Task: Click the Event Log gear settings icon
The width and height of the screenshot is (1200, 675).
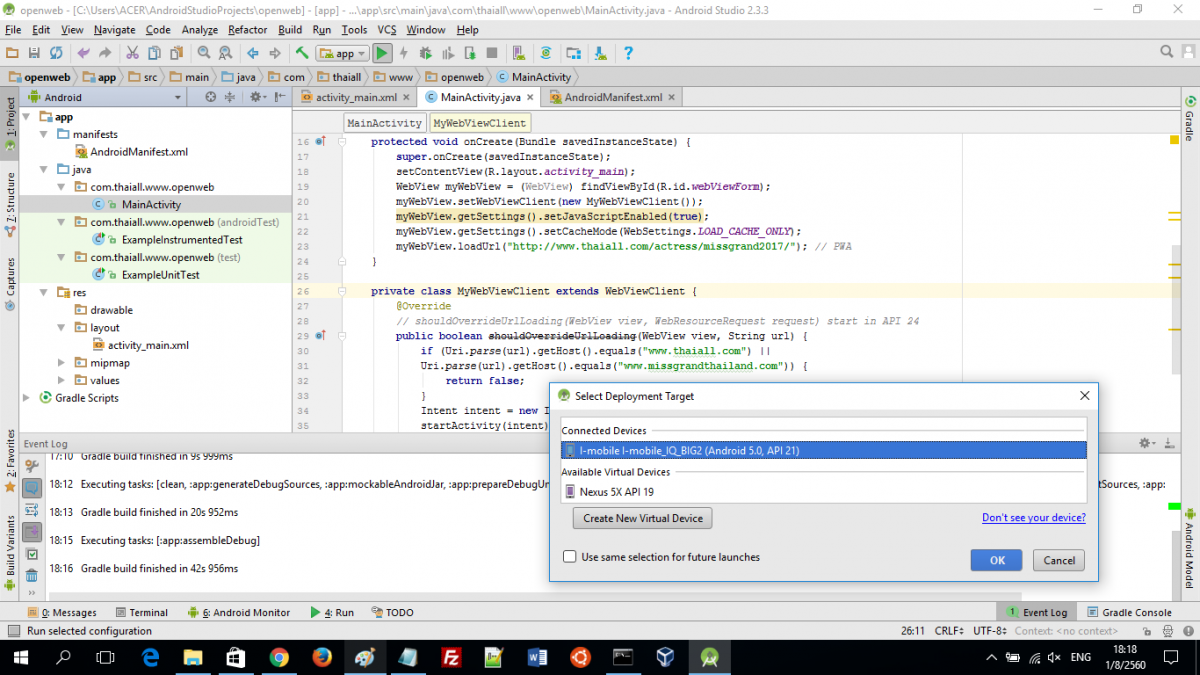Action: [1146, 443]
